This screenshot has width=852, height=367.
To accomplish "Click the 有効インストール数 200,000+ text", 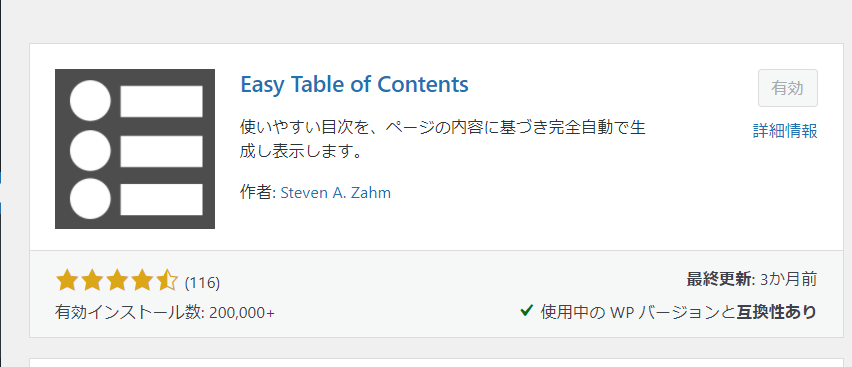I will click(x=165, y=313).
